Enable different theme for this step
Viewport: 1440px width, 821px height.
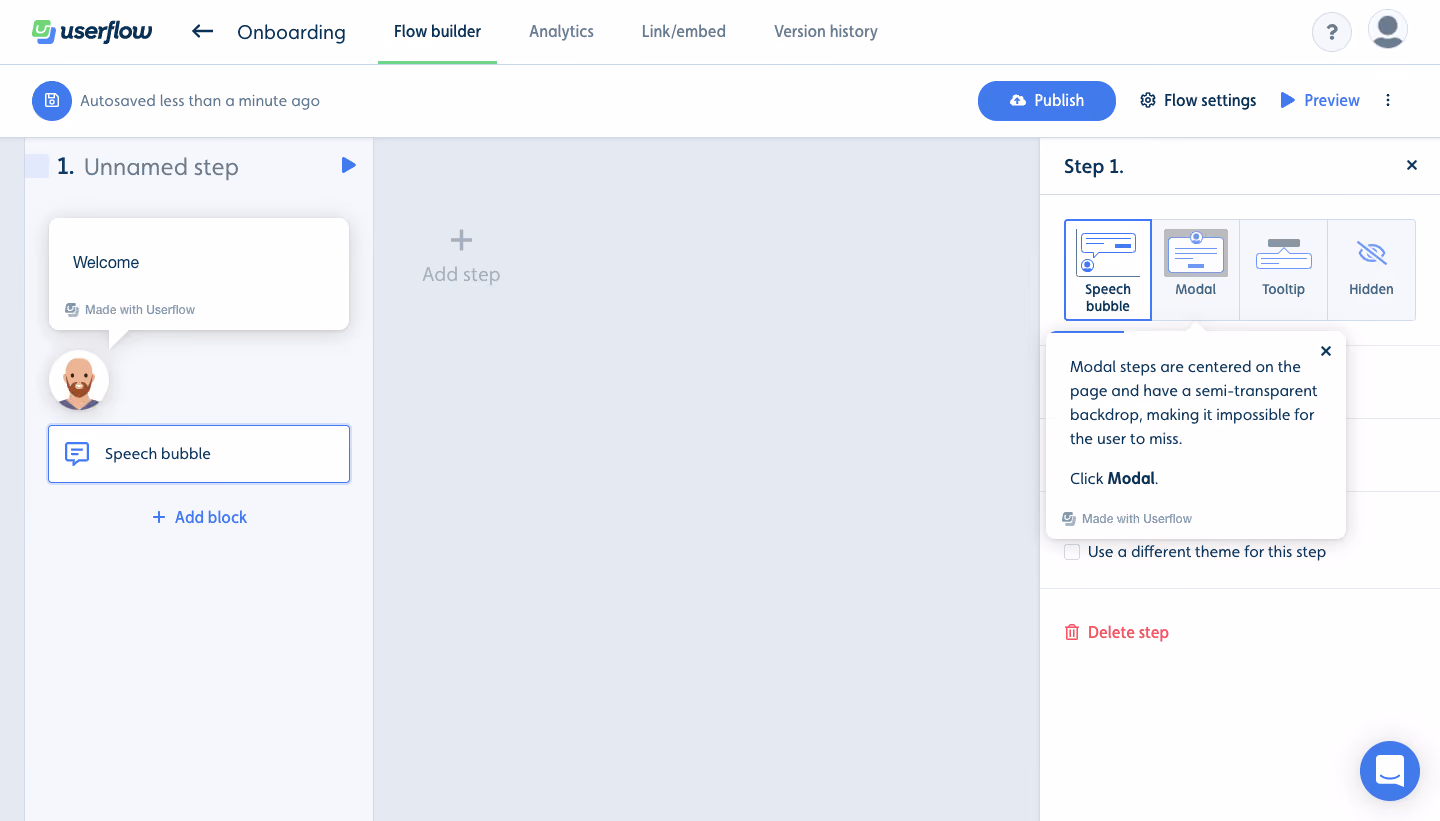(1072, 552)
